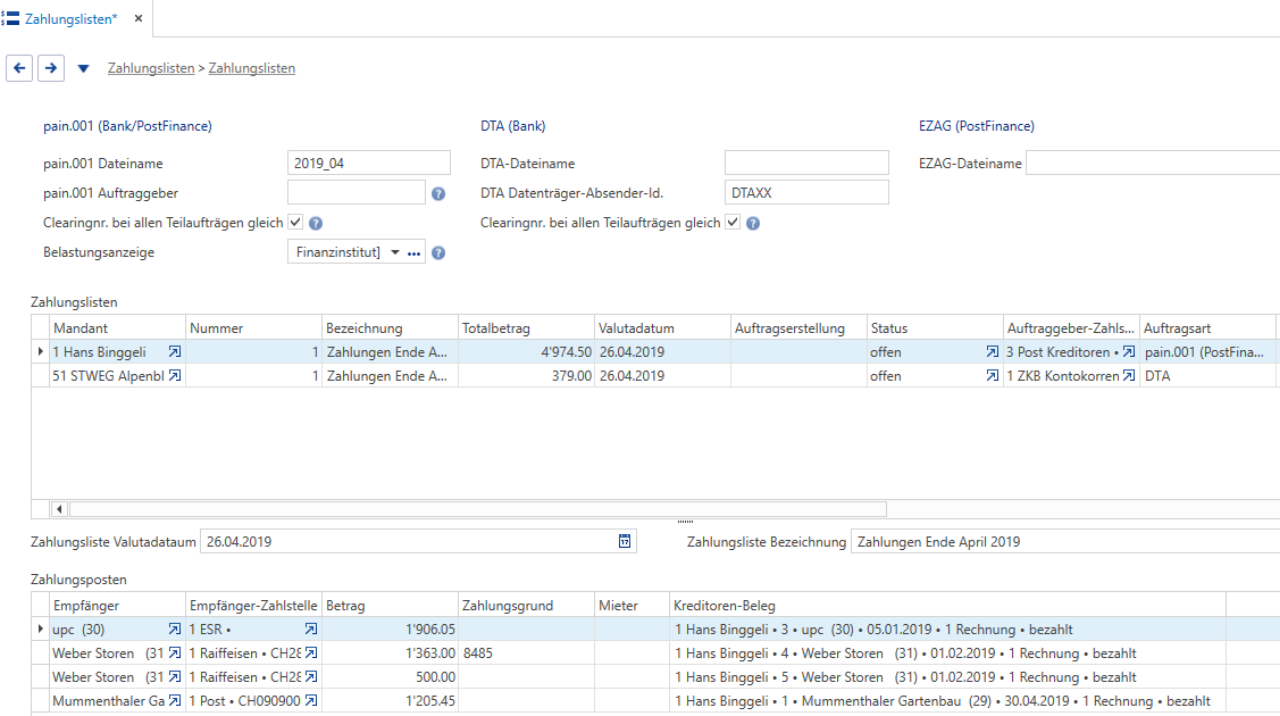The image size is (1280, 716).
Task: Click the ellipsis button beside Belastungsanzeige
Action: click(x=414, y=253)
